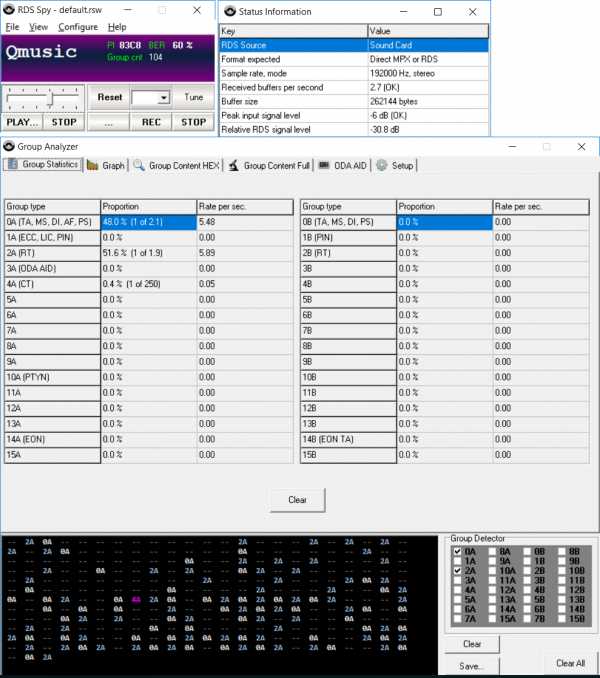Click the eye icon in Group Analyzer title bar
This screenshot has width=600, height=678.
9,146
